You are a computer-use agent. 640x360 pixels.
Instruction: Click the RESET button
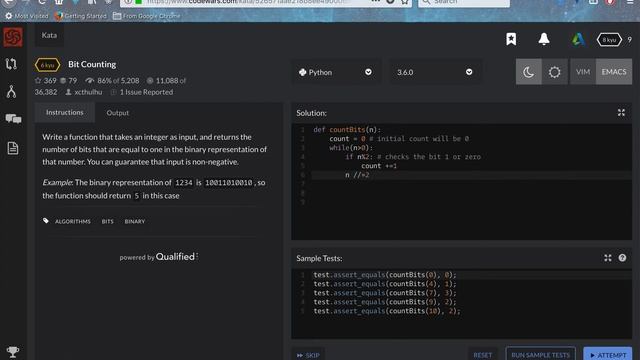482,355
